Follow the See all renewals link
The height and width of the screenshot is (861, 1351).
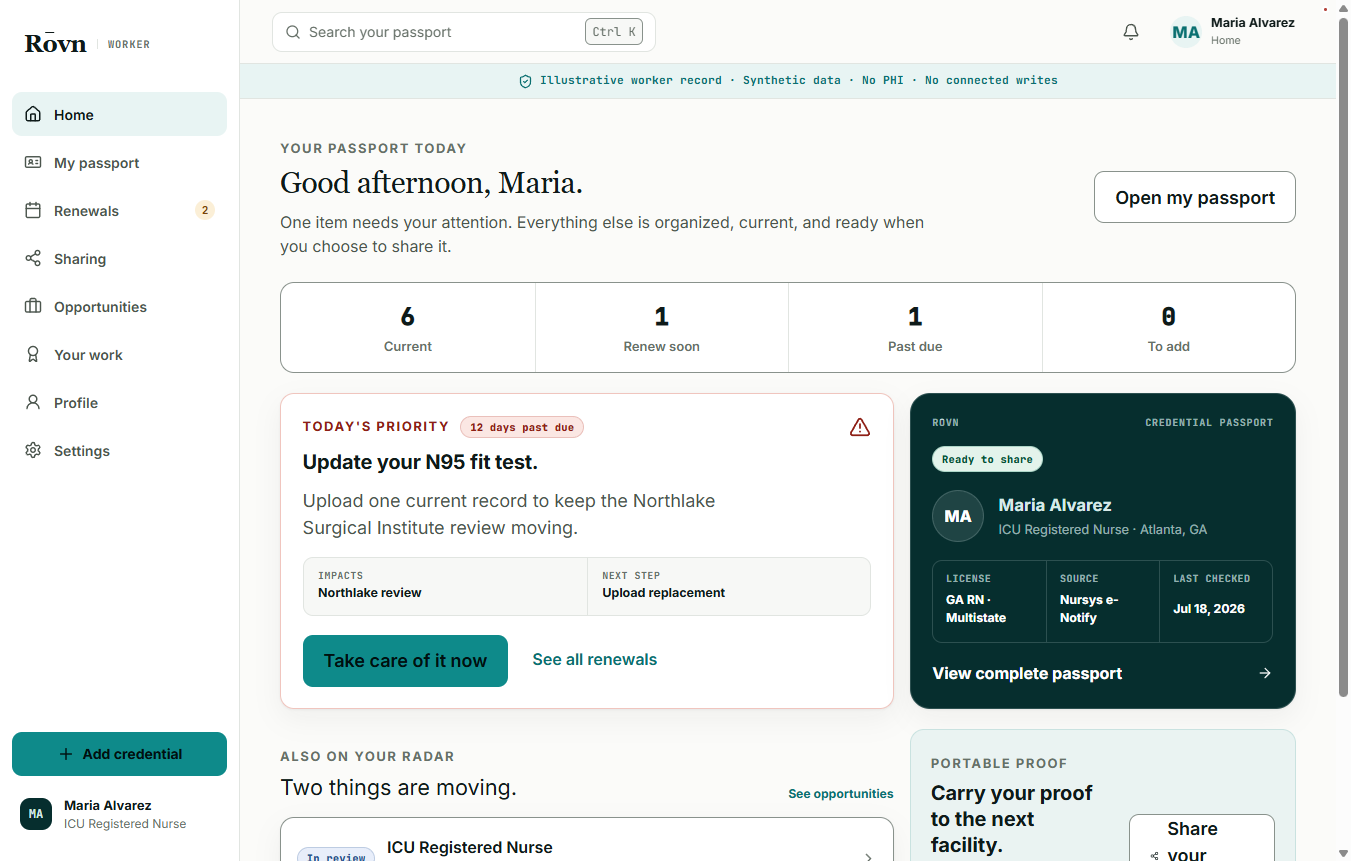tap(595, 660)
